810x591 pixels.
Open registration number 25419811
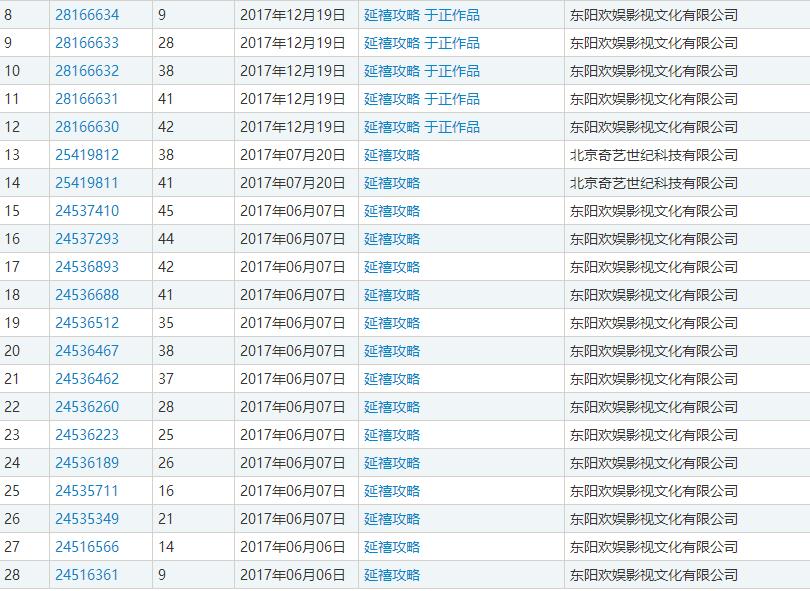pos(87,183)
